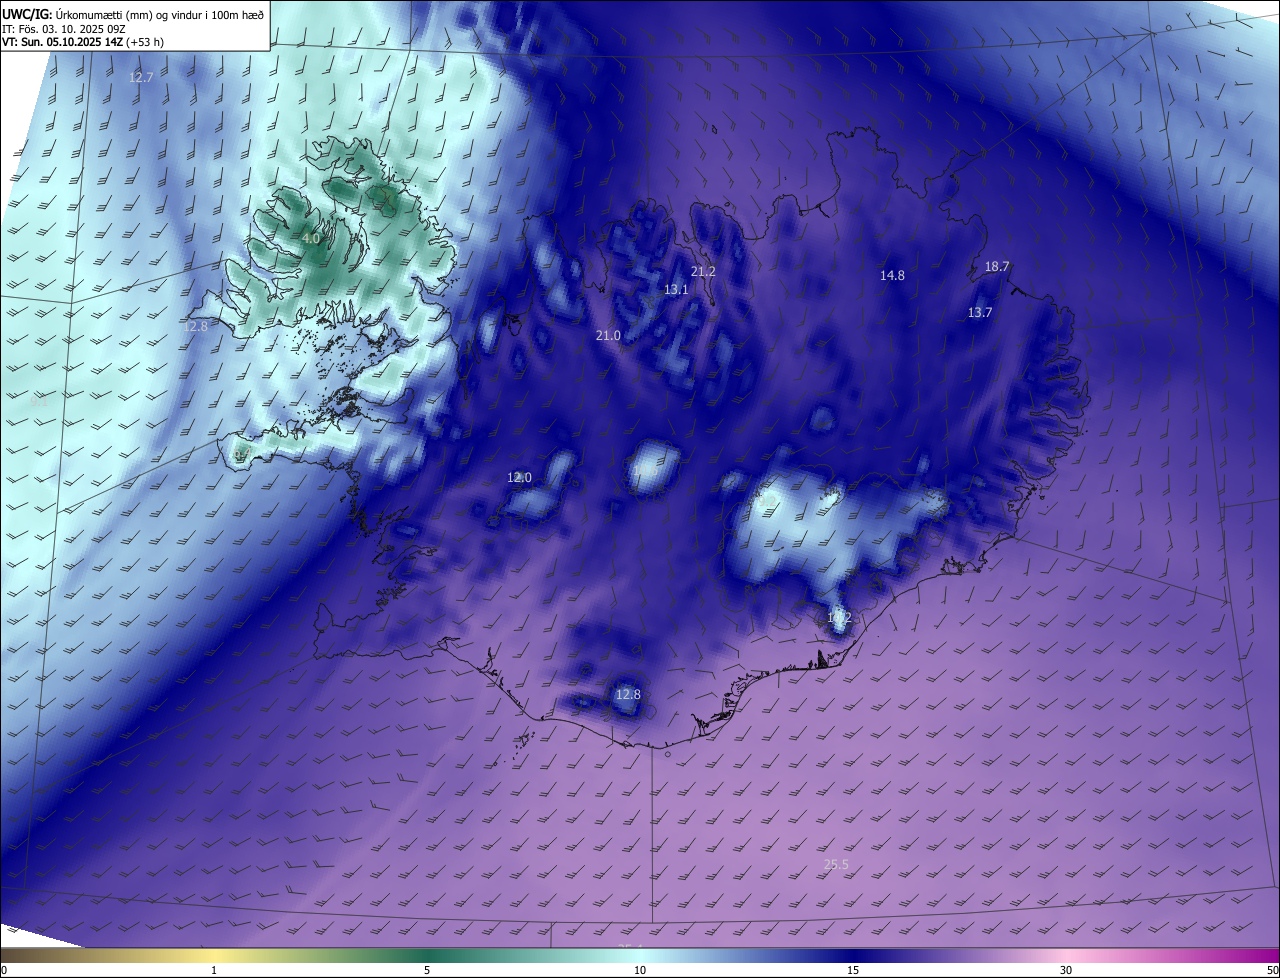Image resolution: width=1280 pixels, height=978 pixels.
Task: Click the 5 tick on the color scale
Action: (427, 970)
